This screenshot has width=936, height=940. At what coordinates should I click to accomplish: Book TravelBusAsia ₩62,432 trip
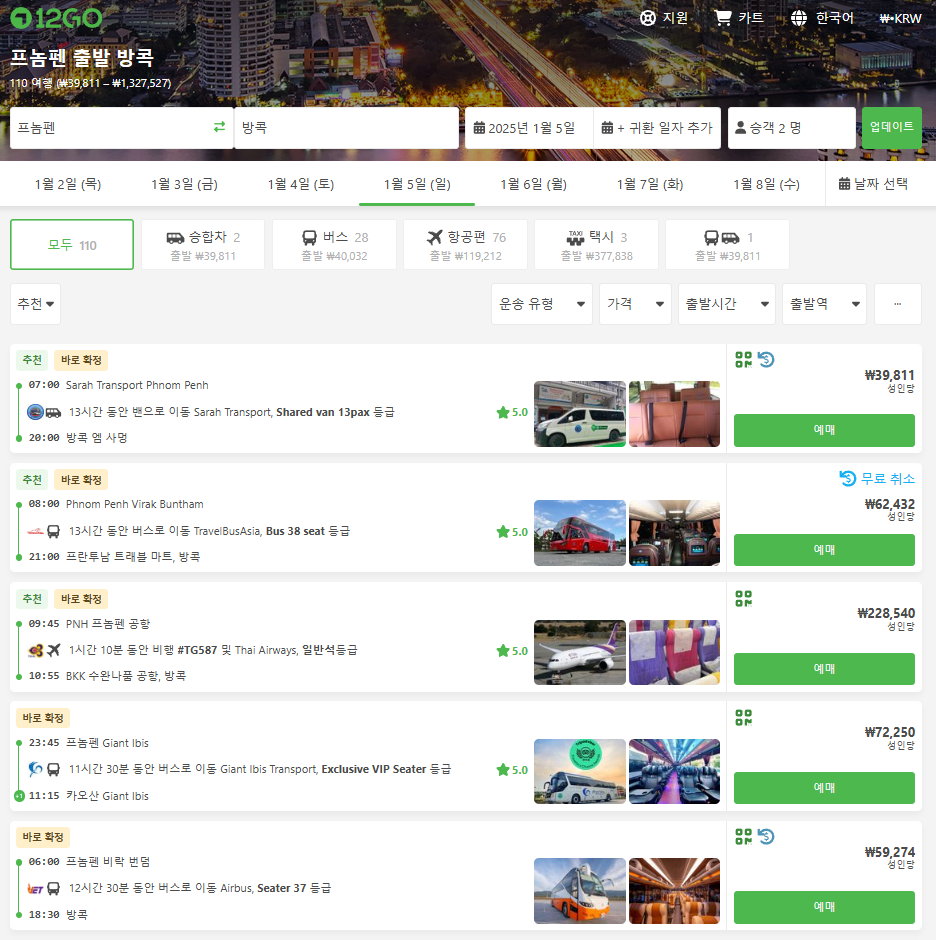click(824, 550)
